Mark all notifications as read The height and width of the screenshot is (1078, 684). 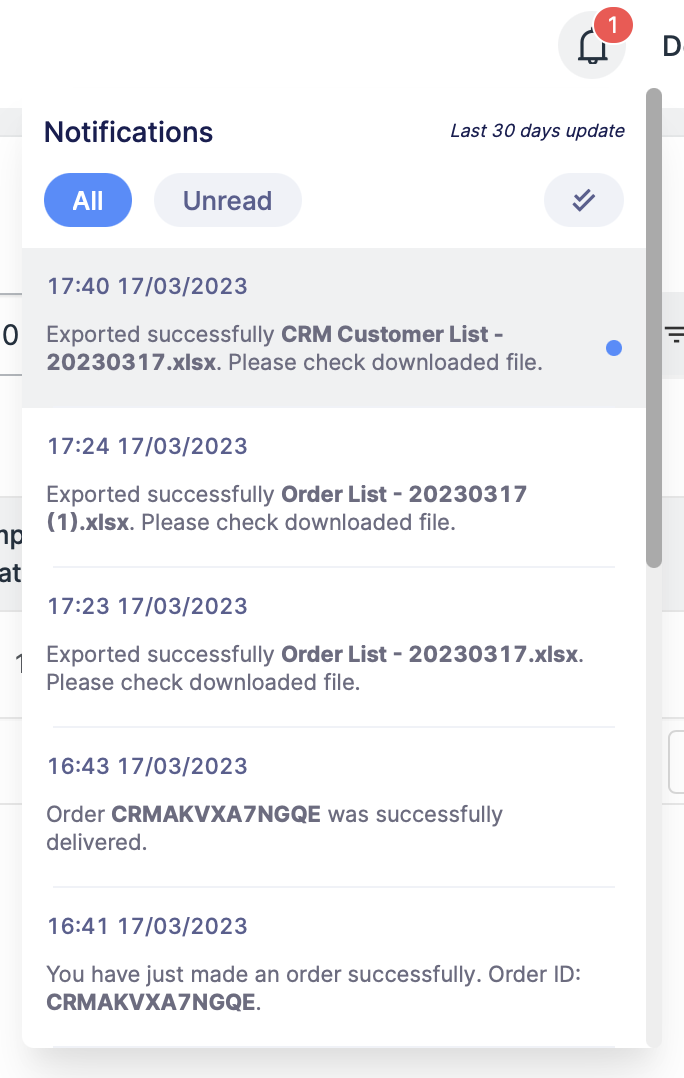[x=584, y=200]
